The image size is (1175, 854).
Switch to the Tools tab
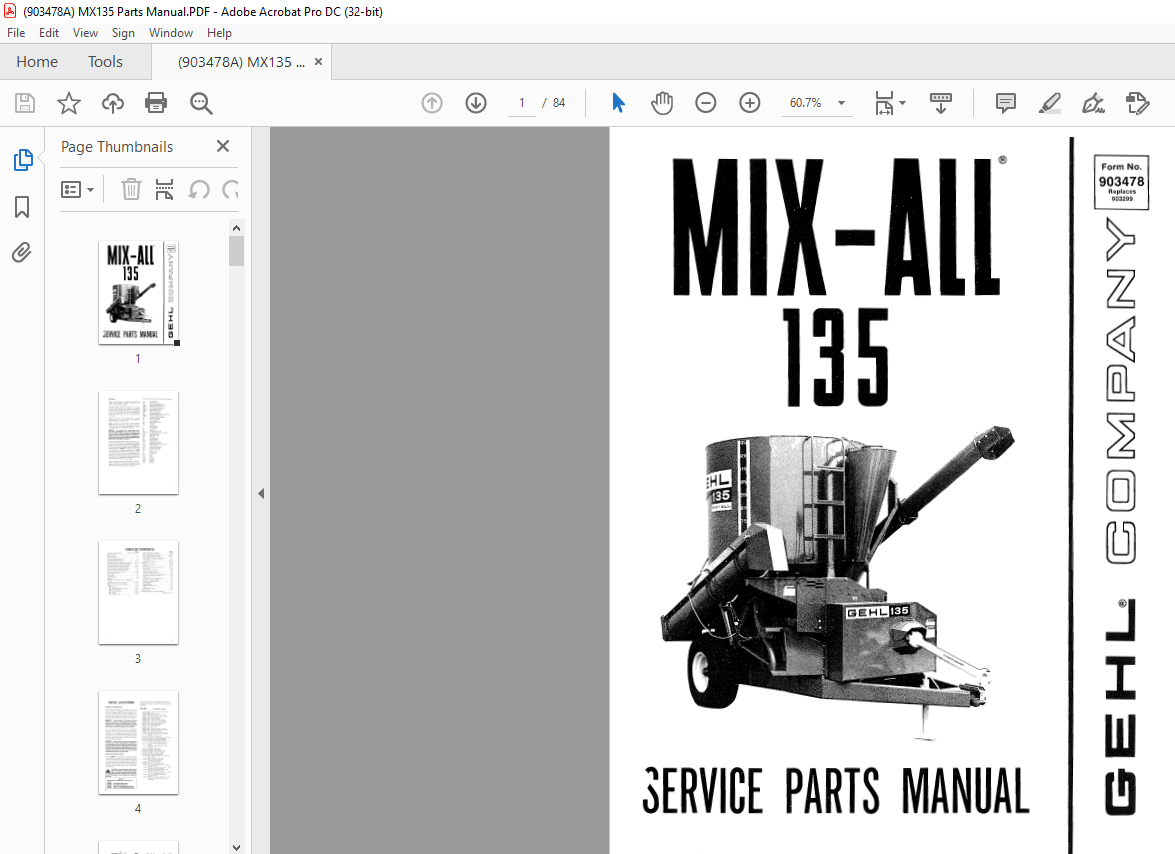pyautogui.click(x=105, y=61)
